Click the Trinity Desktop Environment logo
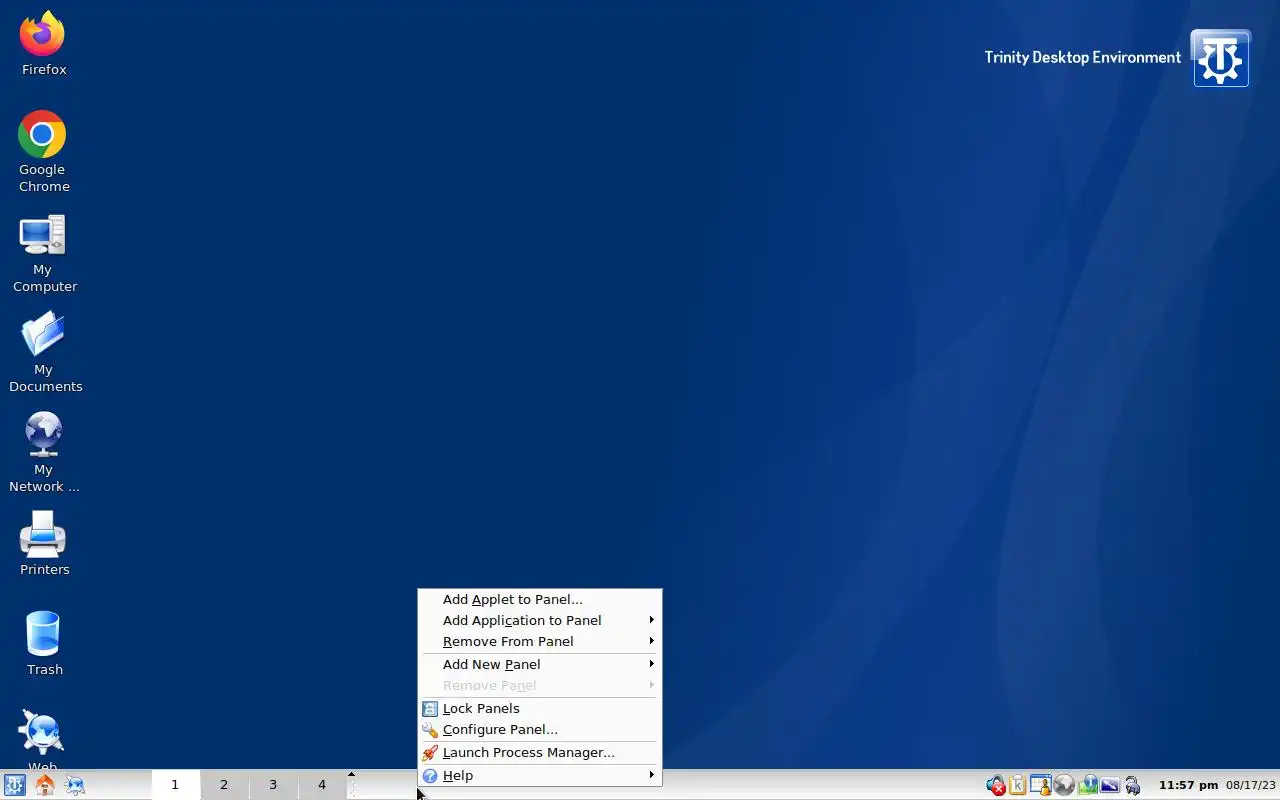This screenshot has height=800, width=1280. (x=1220, y=58)
